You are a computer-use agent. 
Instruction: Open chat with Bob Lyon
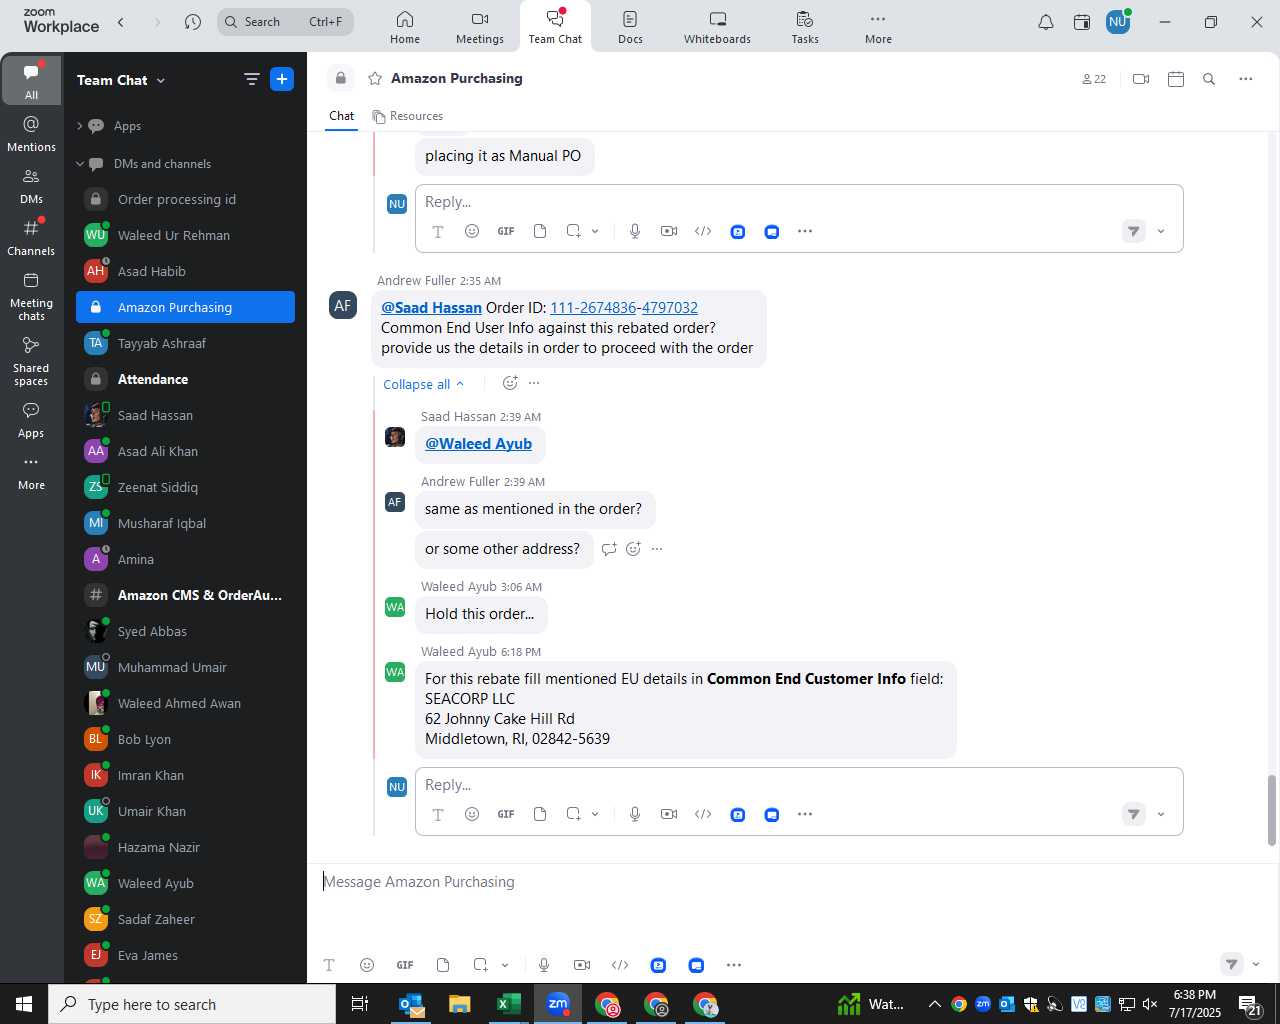tap(185, 739)
